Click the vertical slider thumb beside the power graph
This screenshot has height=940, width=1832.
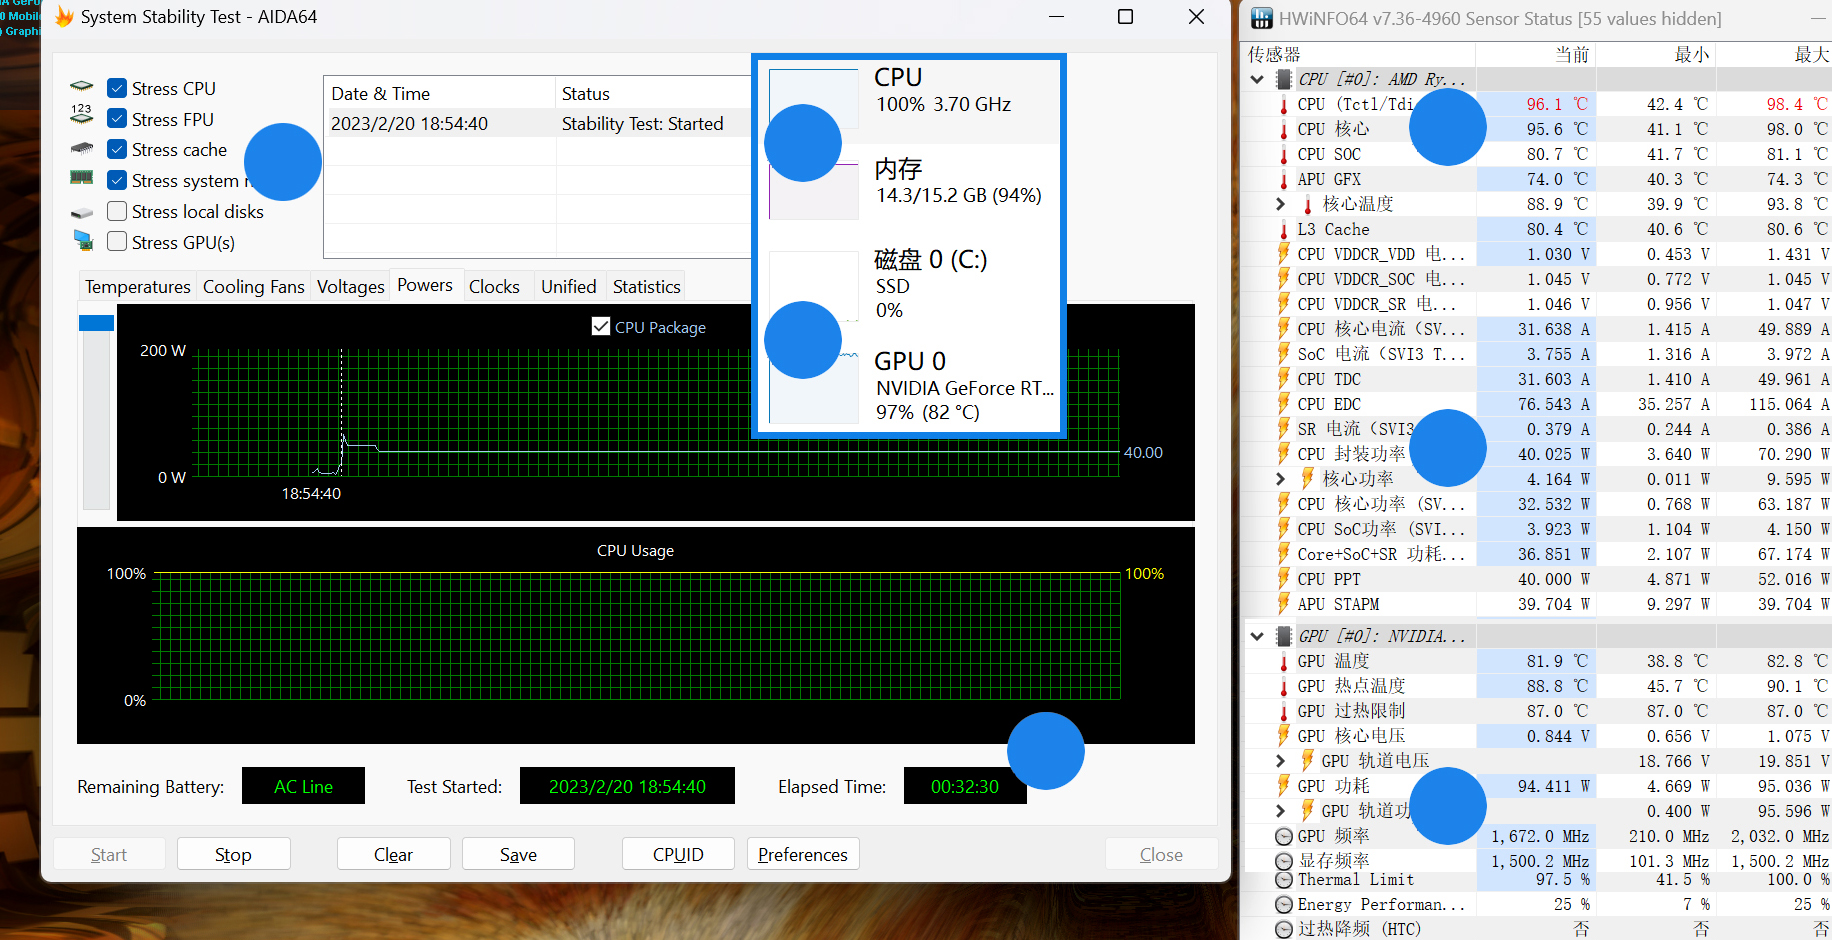click(x=96, y=323)
